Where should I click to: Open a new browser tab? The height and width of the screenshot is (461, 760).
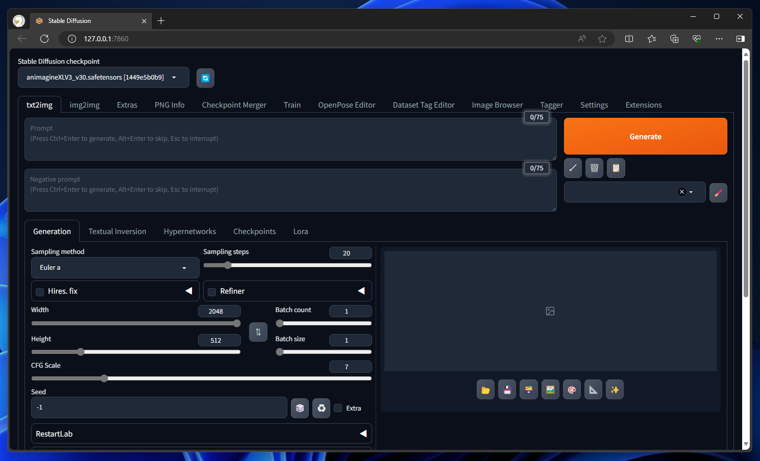coord(161,21)
